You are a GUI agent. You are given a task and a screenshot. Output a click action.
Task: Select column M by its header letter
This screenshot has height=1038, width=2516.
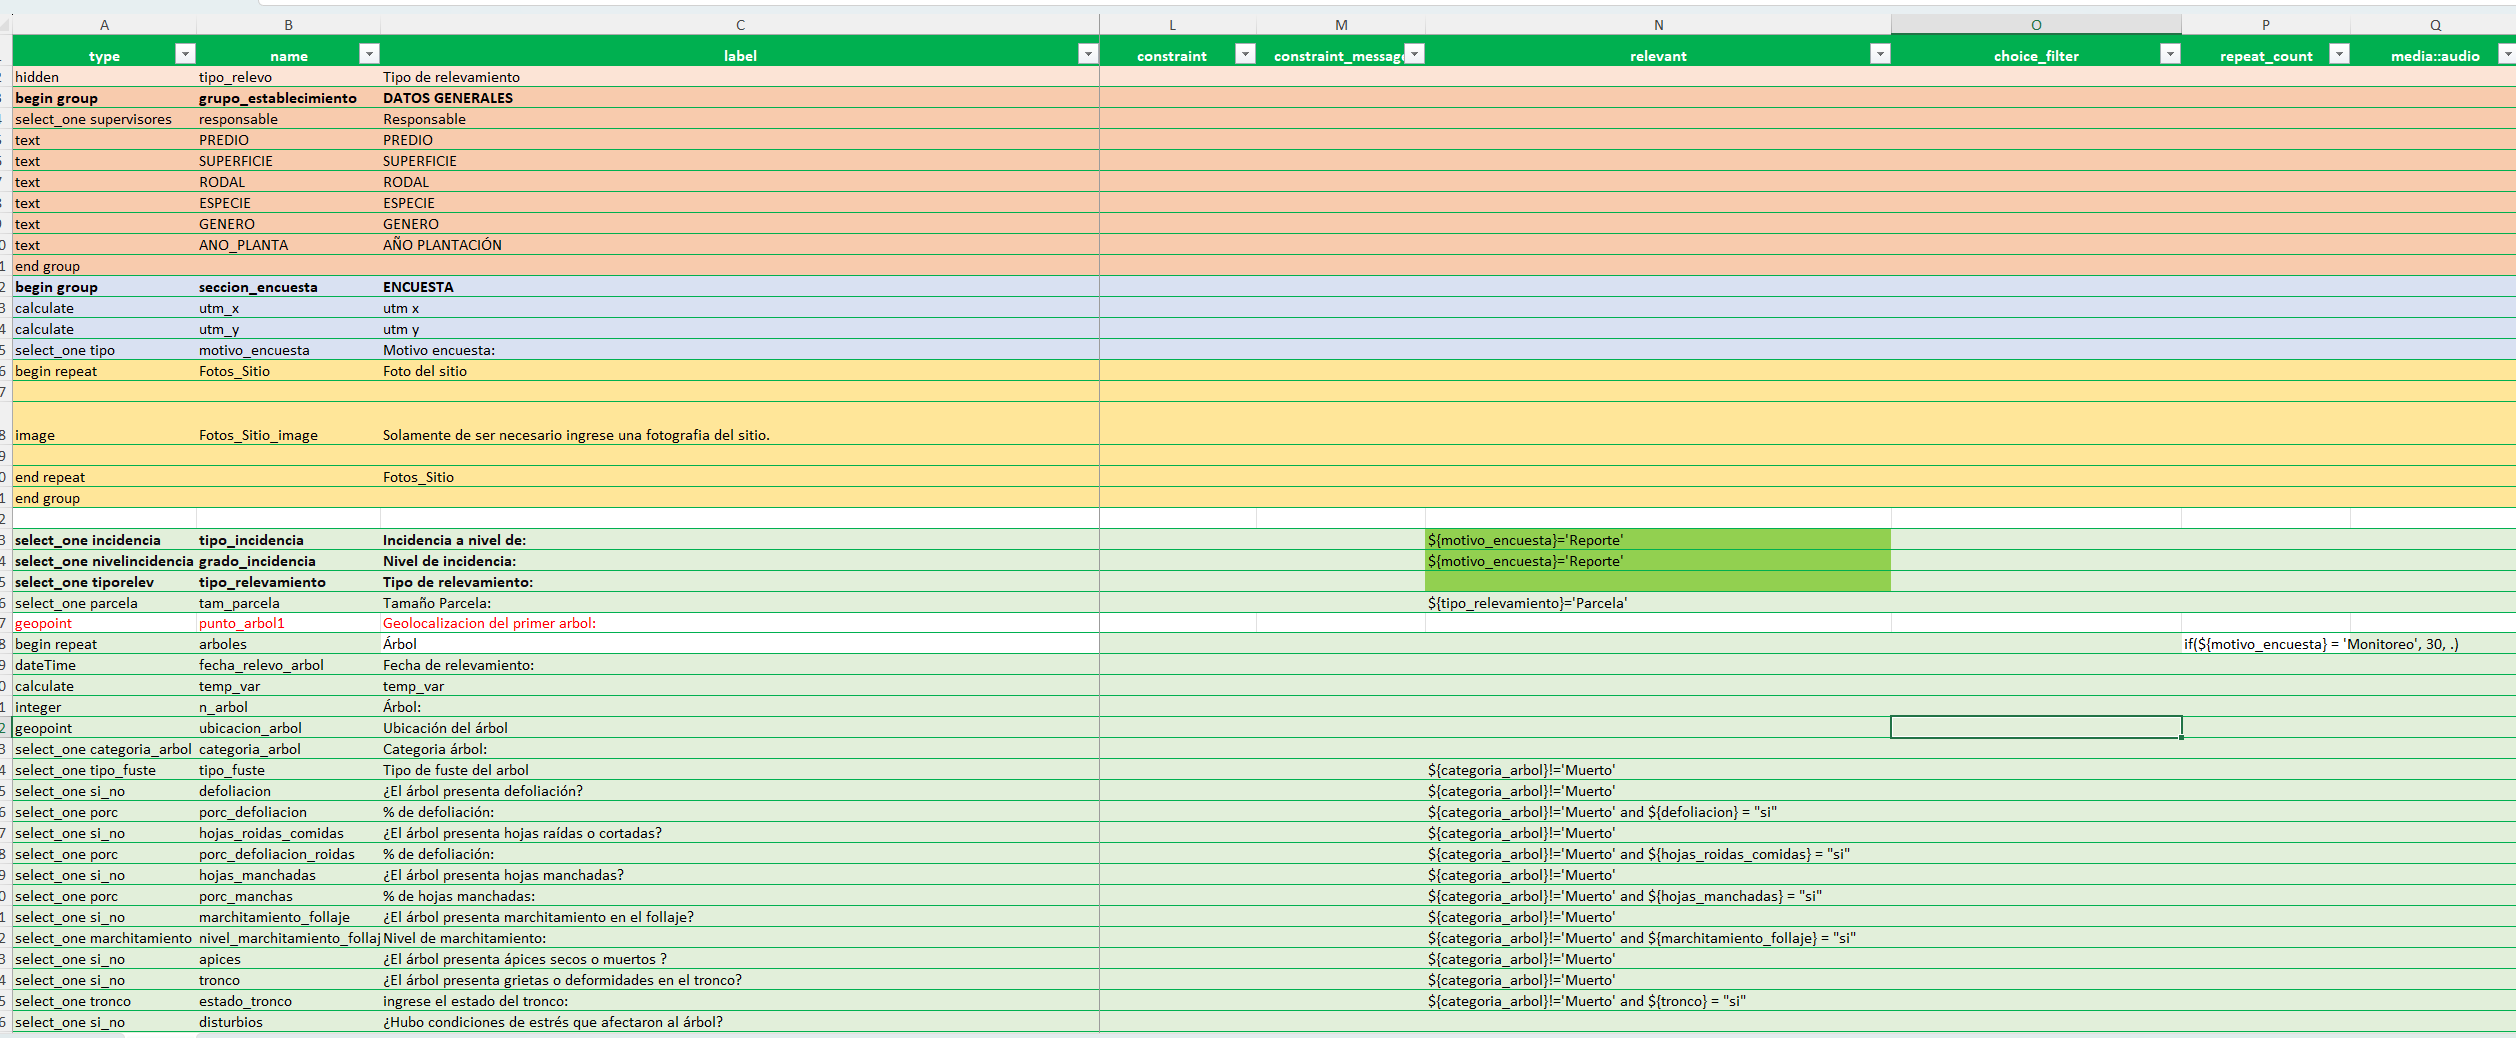click(x=1341, y=25)
